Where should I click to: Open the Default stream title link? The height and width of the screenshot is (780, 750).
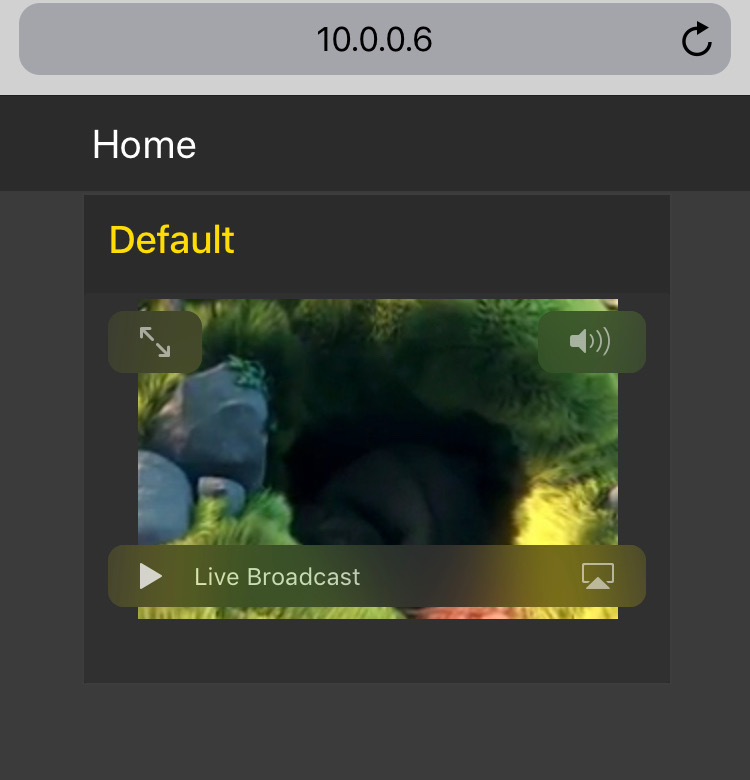coord(172,240)
